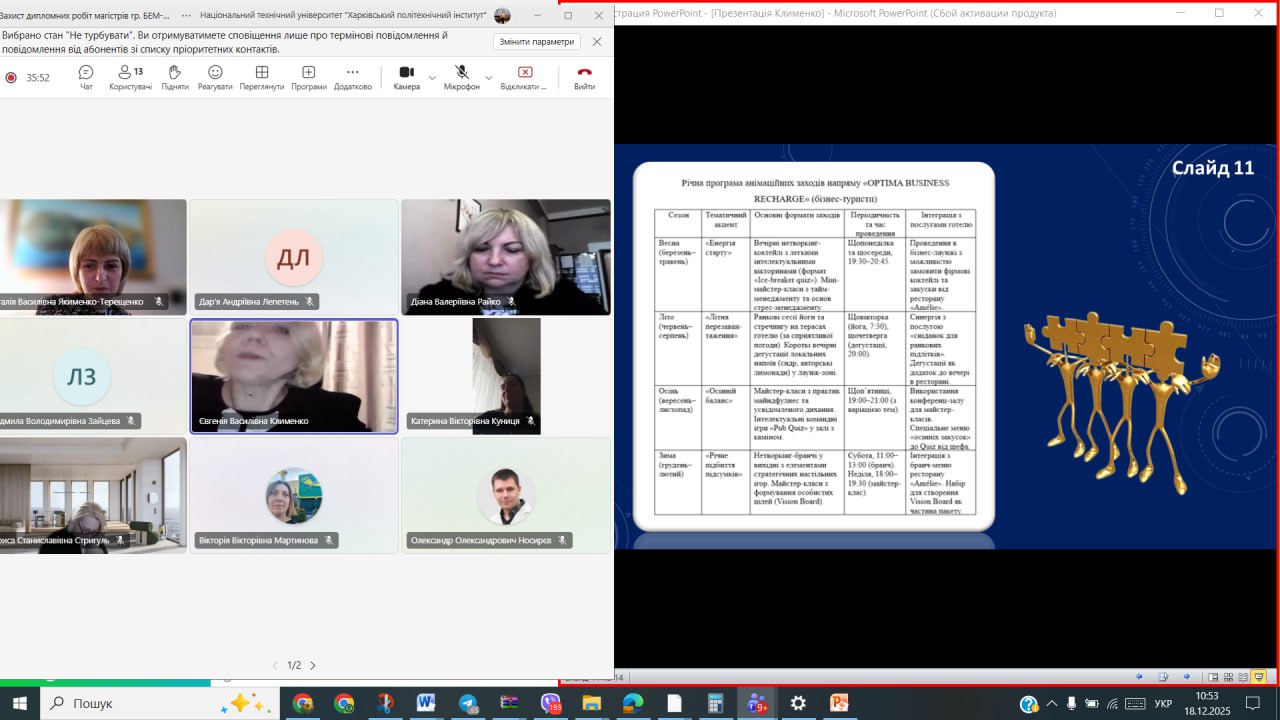The image size is (1280, 720).
Task: Dismiss the Не турбувати notification banner
Action: coord(597,42)
